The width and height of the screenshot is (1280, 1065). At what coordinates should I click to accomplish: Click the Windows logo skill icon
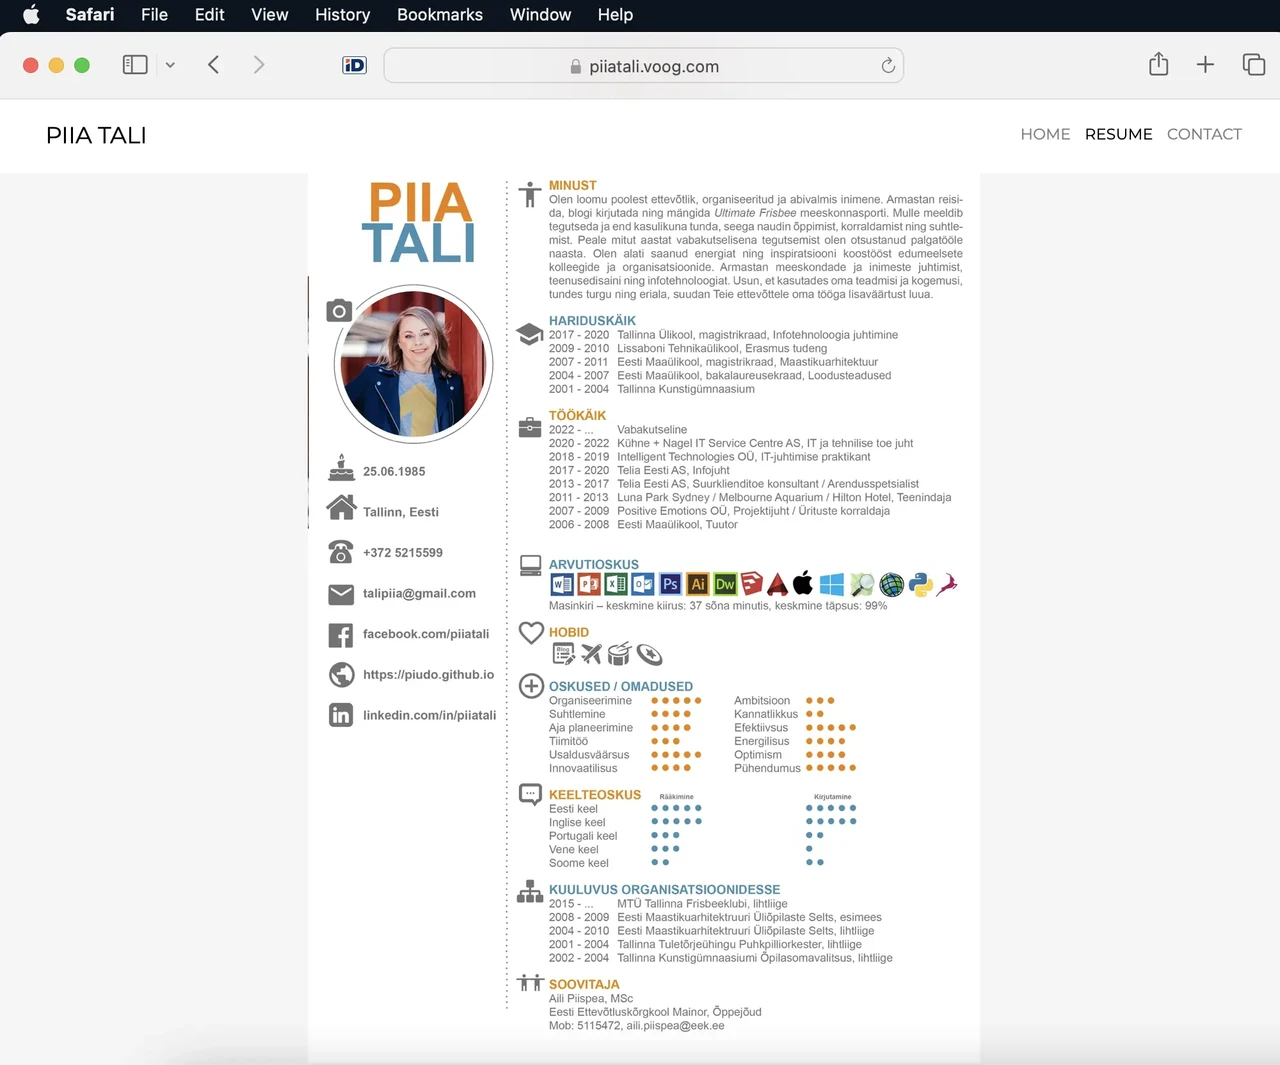[832, 585]
